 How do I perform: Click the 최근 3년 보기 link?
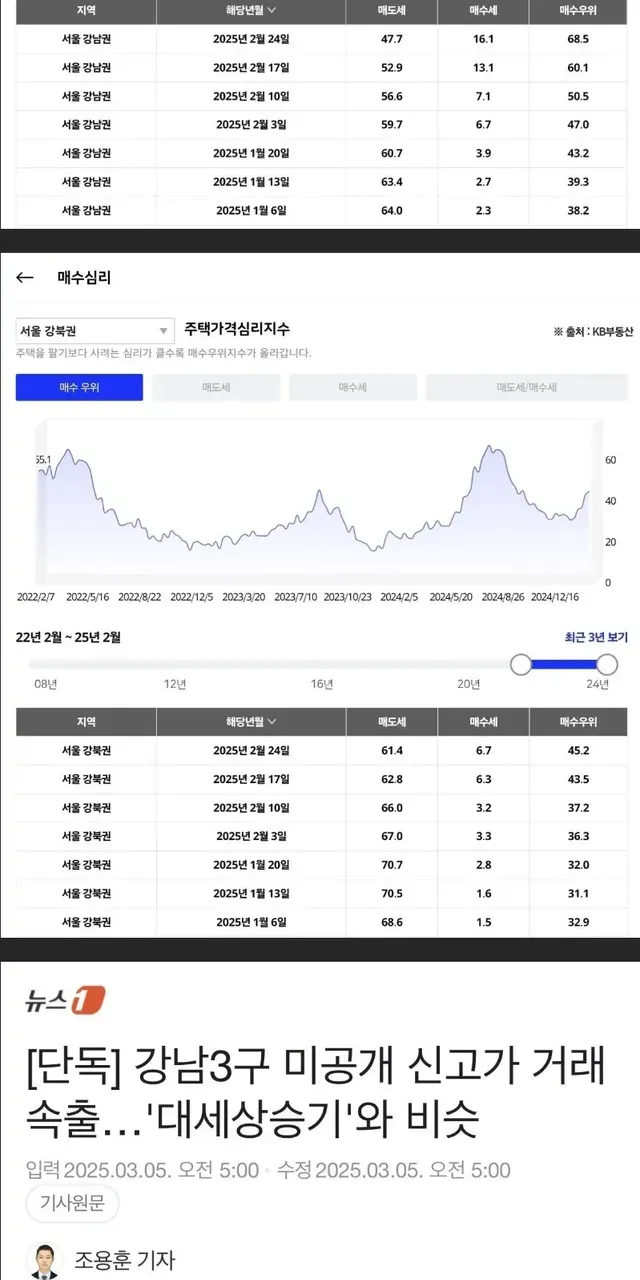(x=596, y=637)
